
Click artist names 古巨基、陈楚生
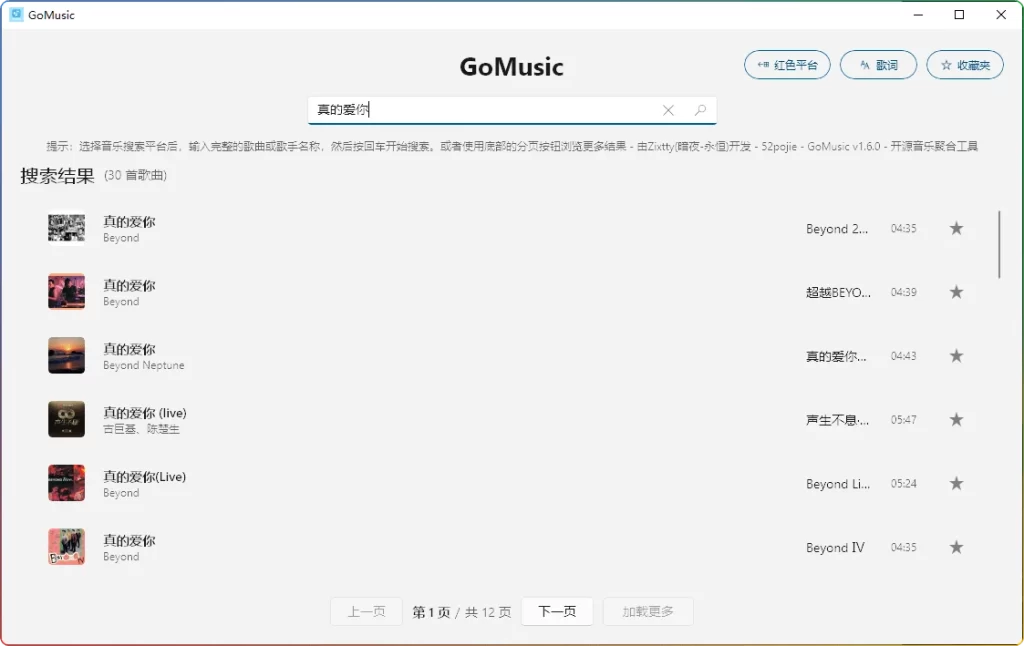click(141, 429)
